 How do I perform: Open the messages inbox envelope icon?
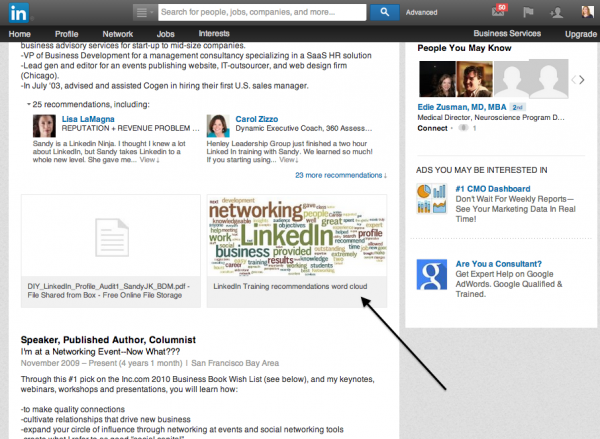point(499,11)
